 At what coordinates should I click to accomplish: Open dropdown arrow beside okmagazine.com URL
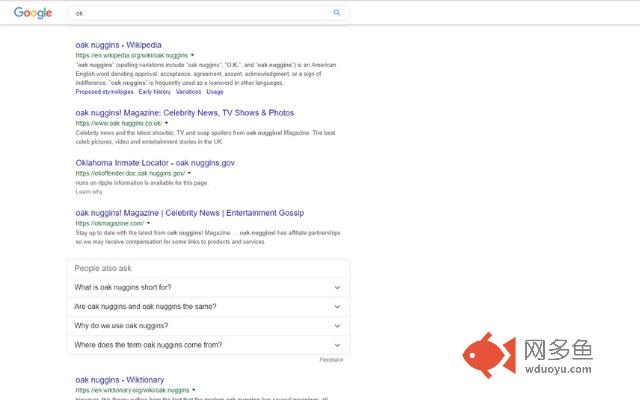tap(148, 223)
